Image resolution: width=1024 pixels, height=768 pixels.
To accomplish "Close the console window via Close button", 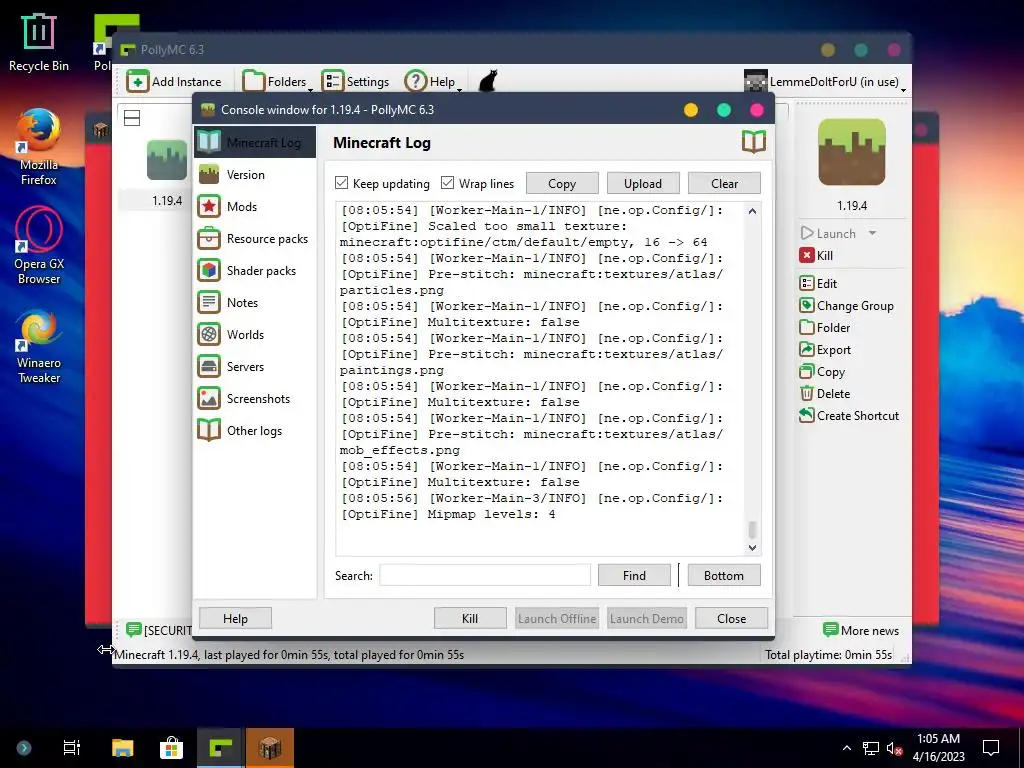I will point(731,618).
